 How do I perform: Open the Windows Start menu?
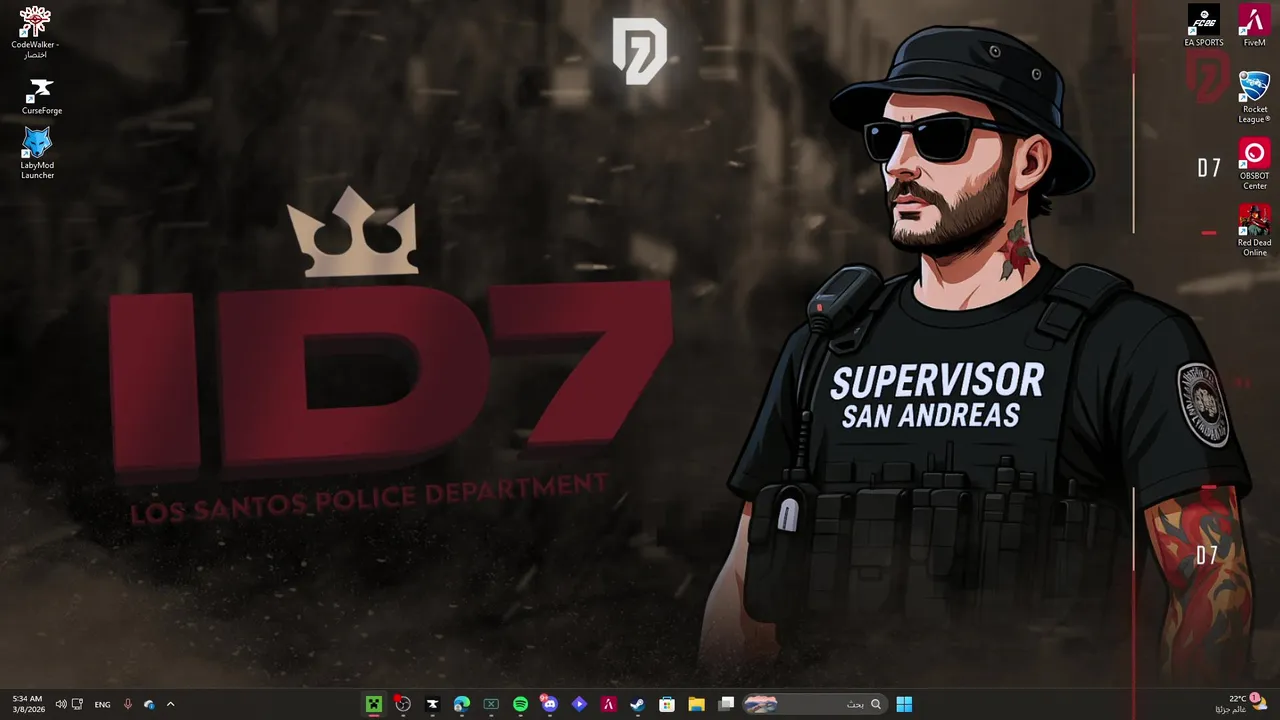tap(904, 704)
